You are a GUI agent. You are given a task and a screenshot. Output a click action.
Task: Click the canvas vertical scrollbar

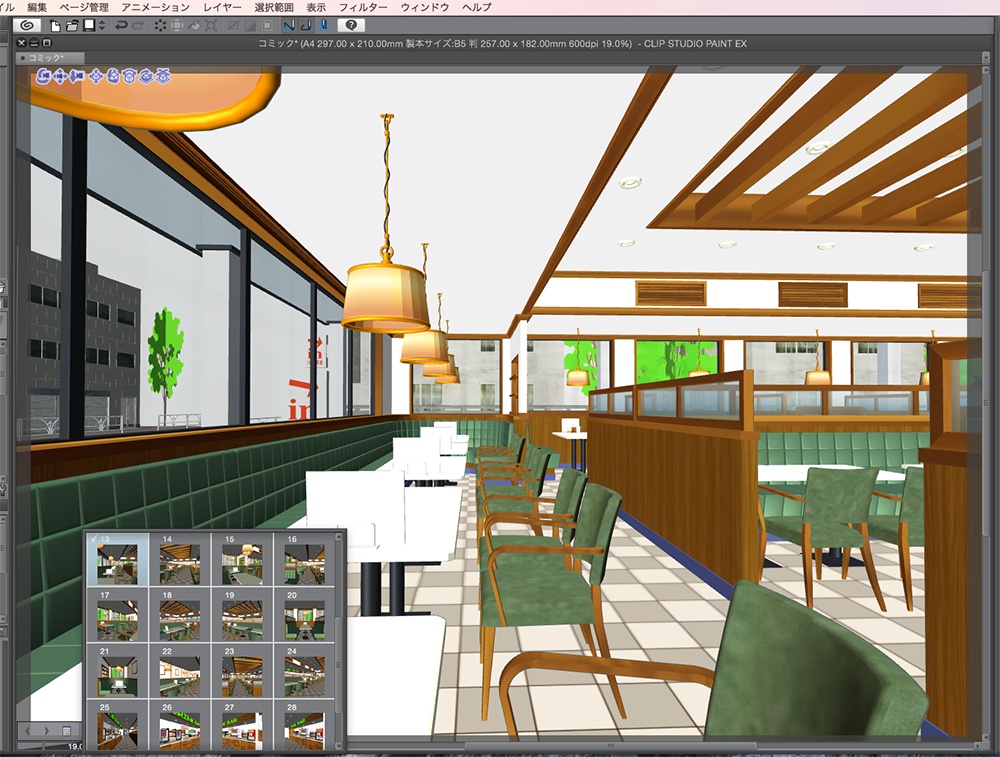click(x=986, y=402)
